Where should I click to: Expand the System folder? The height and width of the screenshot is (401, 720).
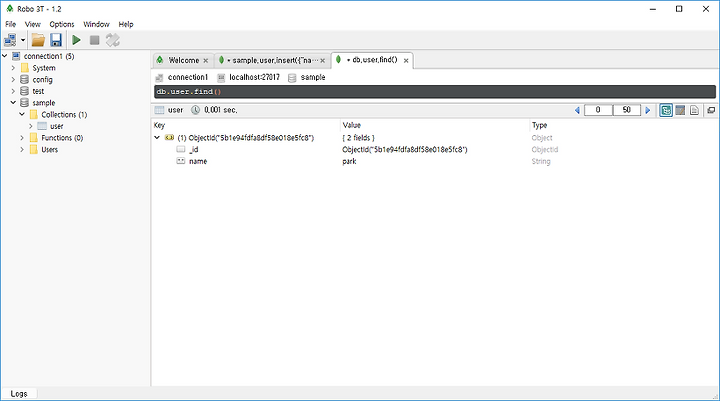[13, 68]
